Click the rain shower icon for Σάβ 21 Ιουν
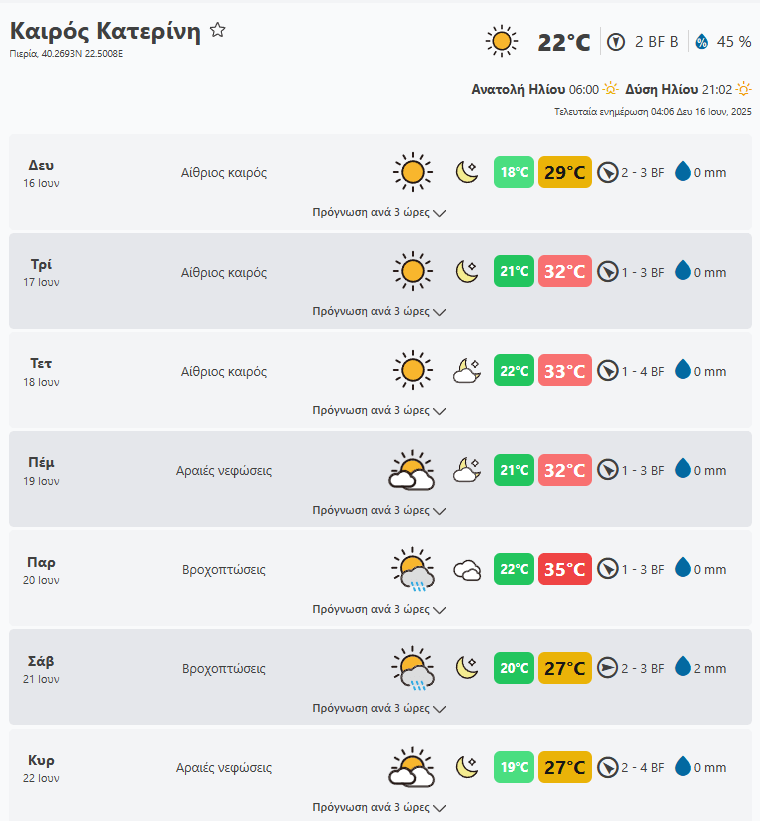The height and width of the screenshot is (821, 760). click(x=412, y=669)
